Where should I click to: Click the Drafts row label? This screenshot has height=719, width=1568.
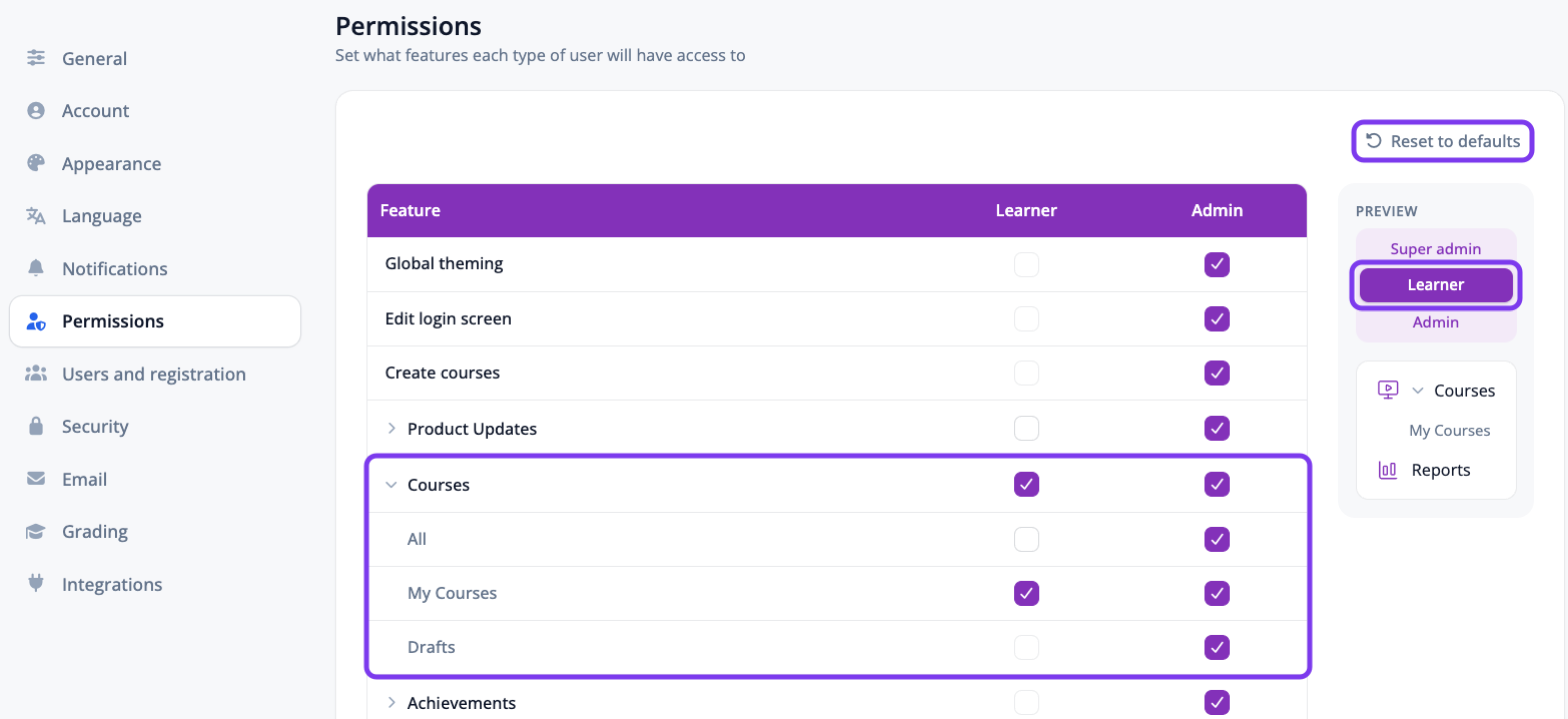click(431, 647)
